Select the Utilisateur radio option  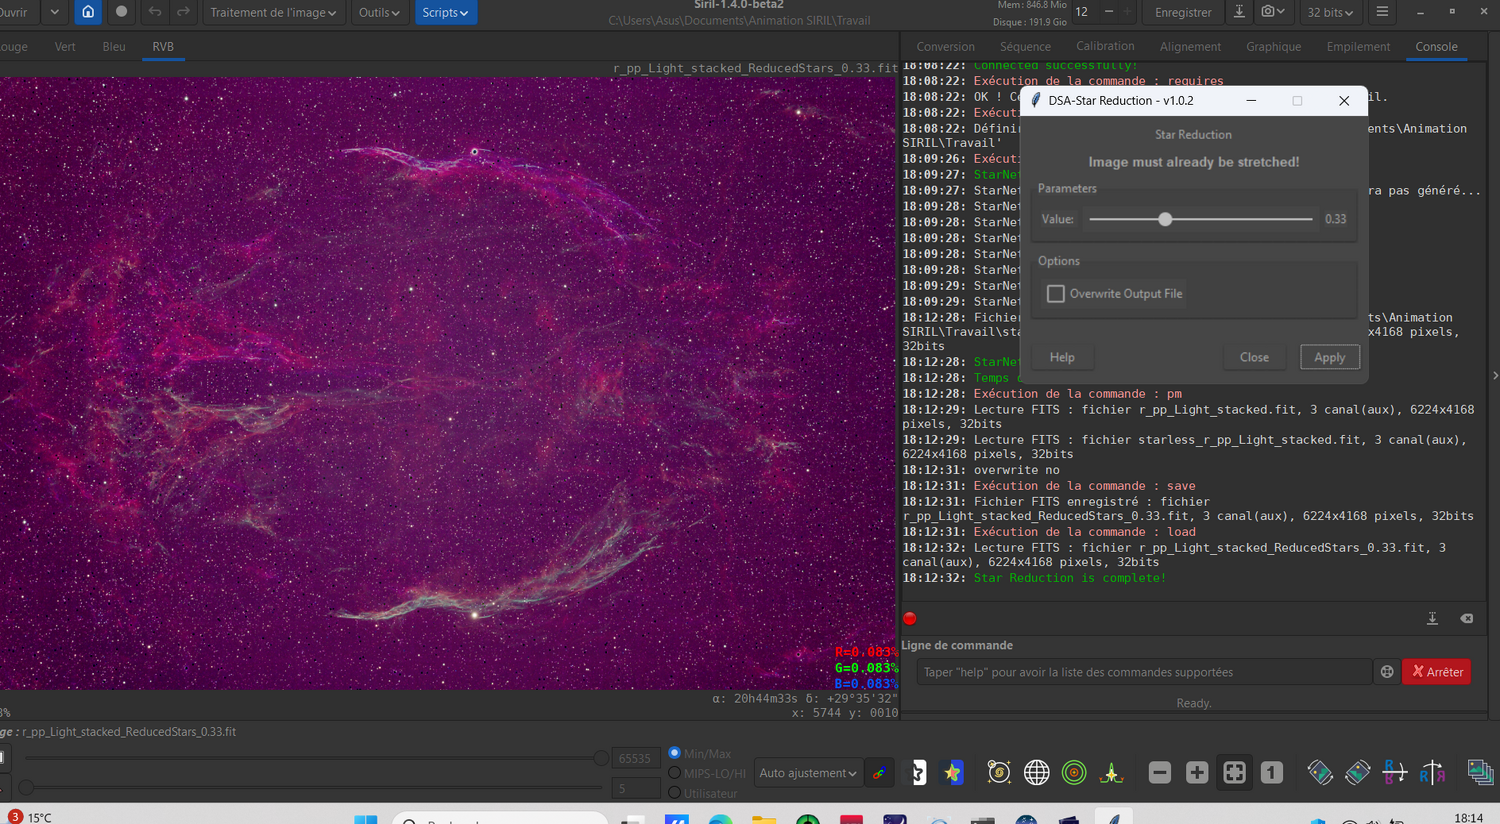tap(675, 793)
